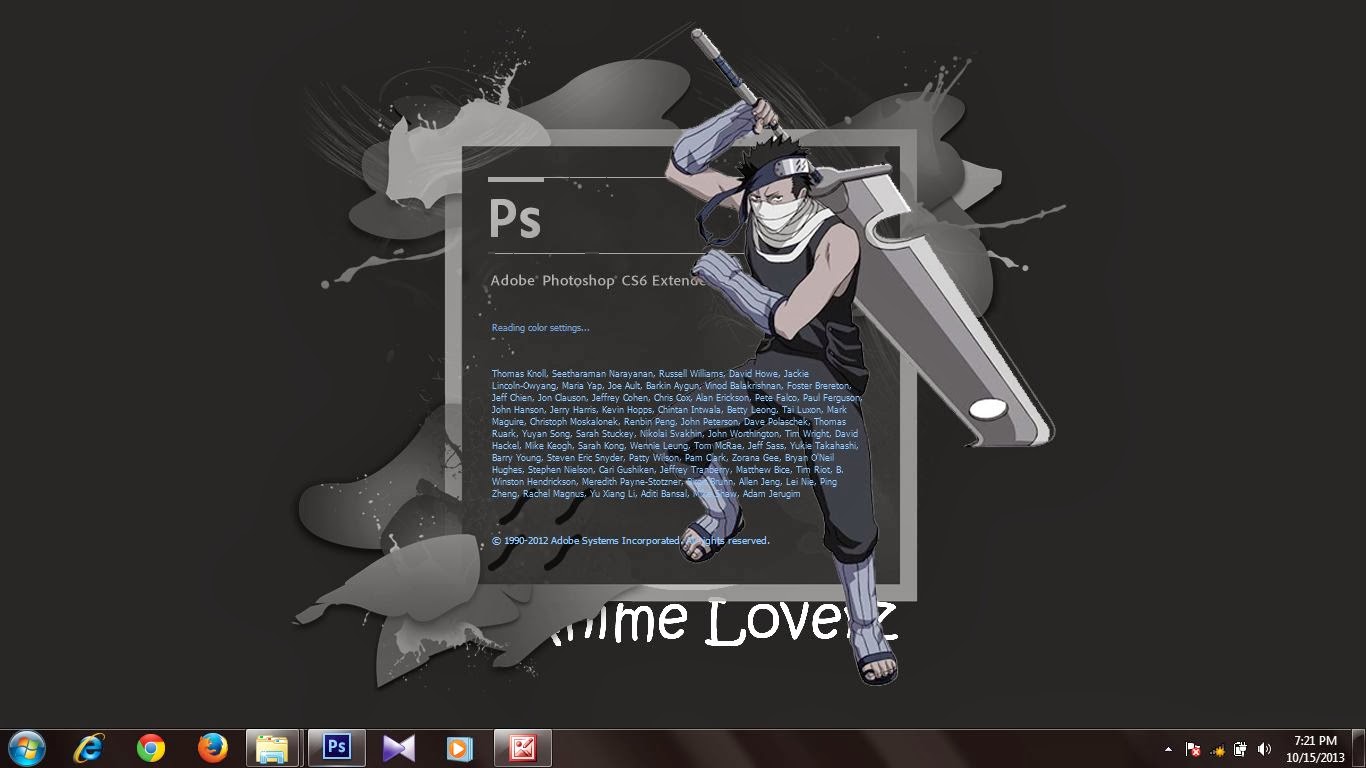The image size is (1366, 768).
Task: Launch Internet Explorer from the taskbar
Action: pyautogui.click(x=90, y=748)
